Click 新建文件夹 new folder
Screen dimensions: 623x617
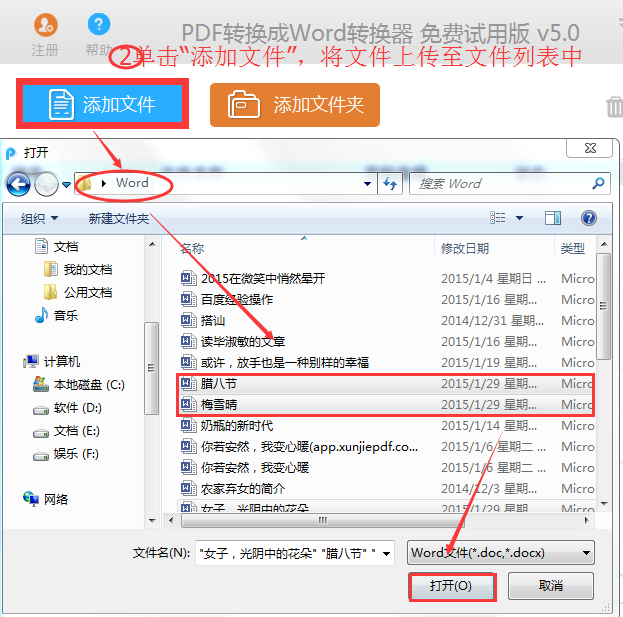118,218
